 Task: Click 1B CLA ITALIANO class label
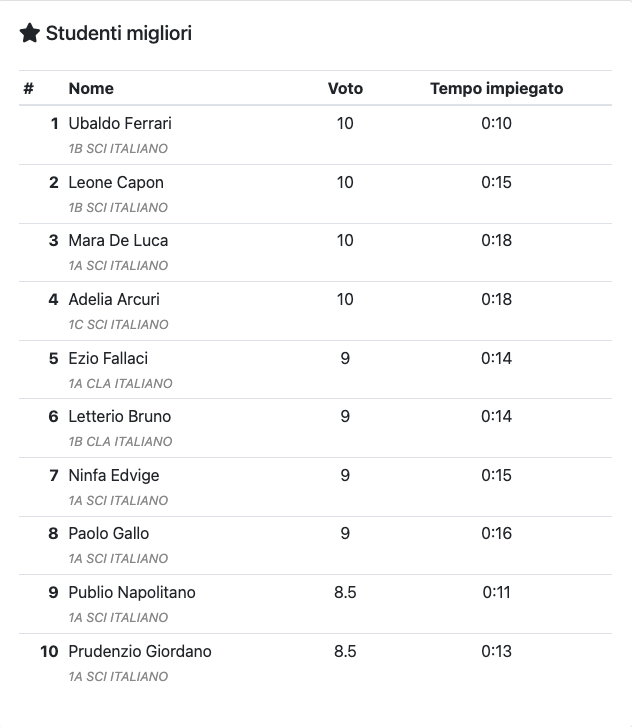coord(120,441)
